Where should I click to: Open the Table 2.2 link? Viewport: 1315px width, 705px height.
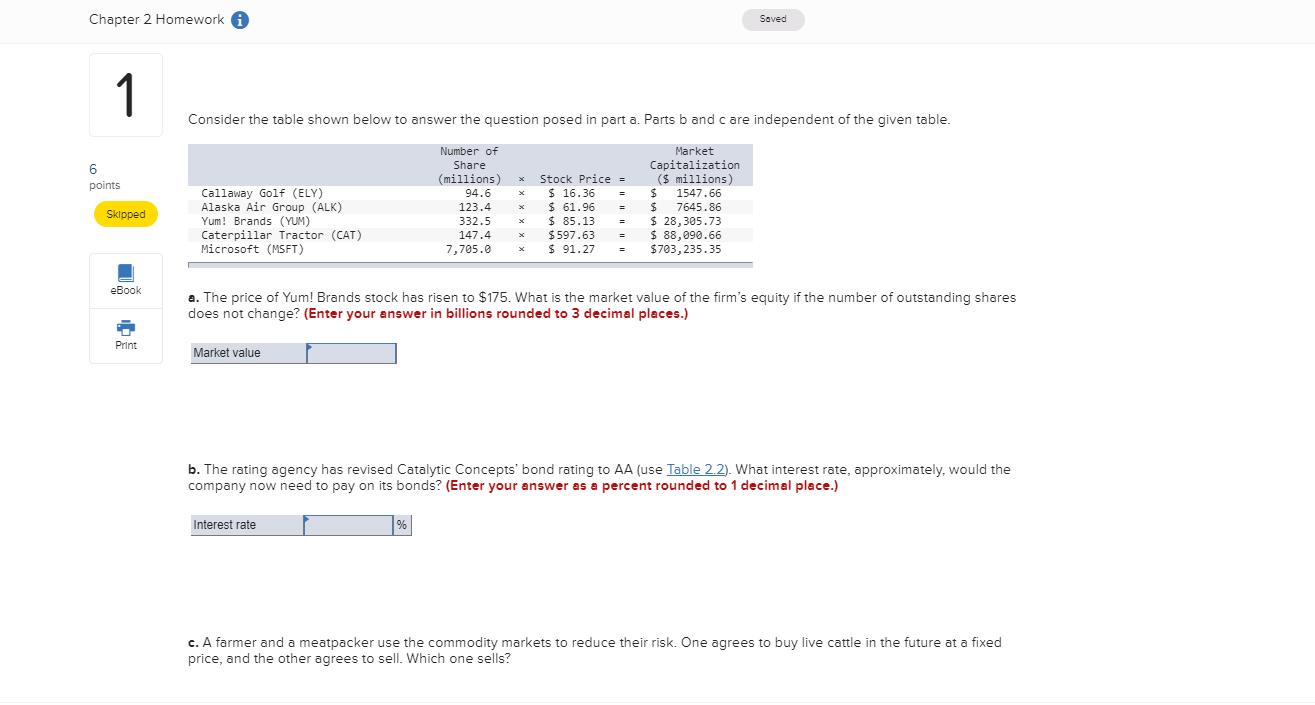(698, 469)
